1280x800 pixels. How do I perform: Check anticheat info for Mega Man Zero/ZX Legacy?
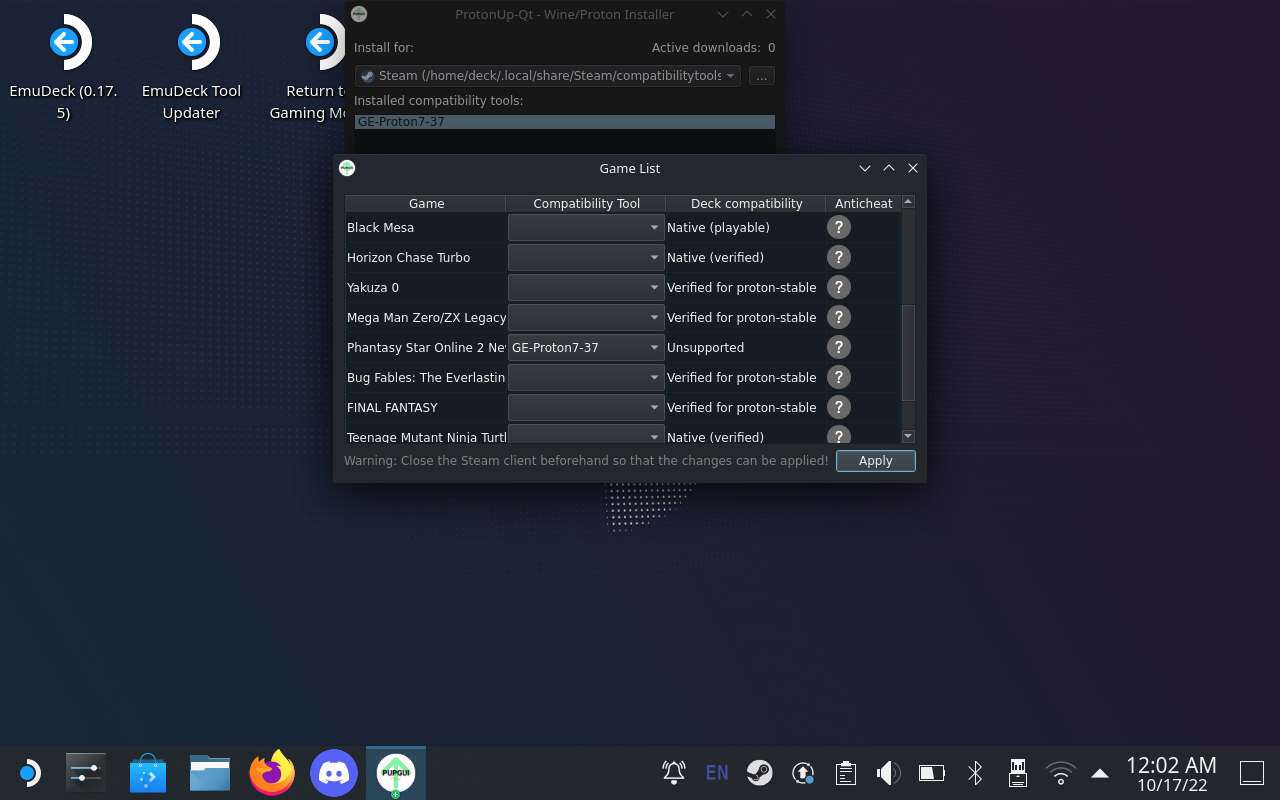(839, 317)
